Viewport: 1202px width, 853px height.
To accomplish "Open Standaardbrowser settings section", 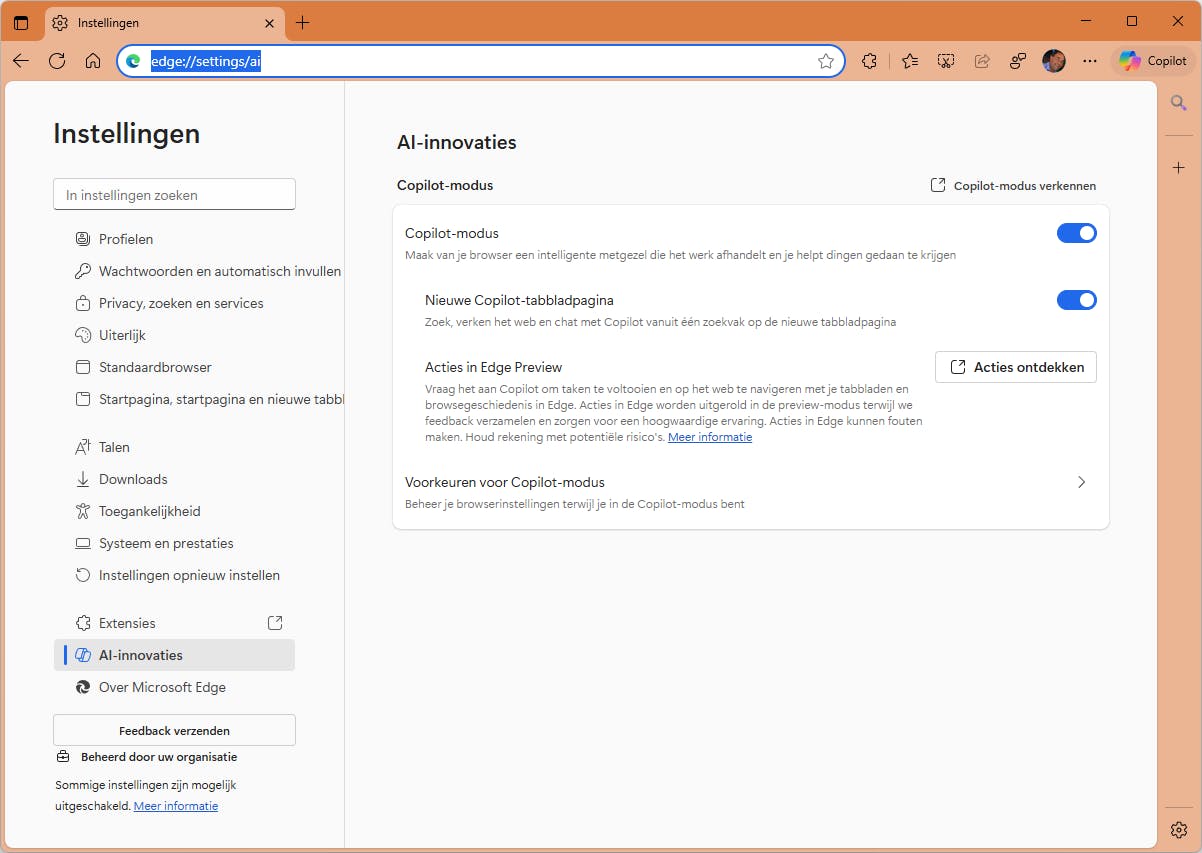I will [174, 367].
